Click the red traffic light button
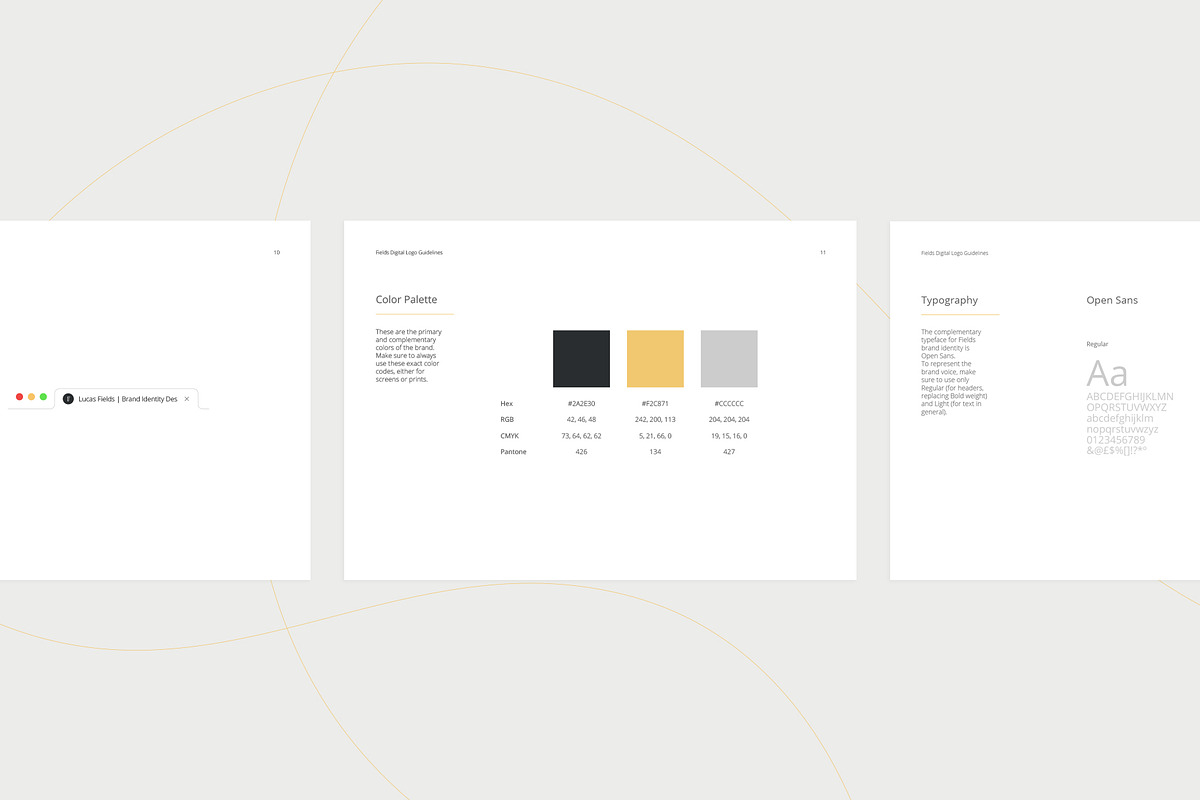The width and height of the screenshot is (1200, 800). tap(19, 396)
